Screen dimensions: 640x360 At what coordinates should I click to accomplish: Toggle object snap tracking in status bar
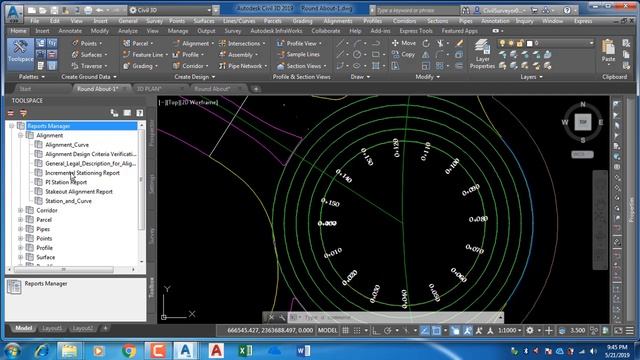pyautogui.click(x=425, y=330)
